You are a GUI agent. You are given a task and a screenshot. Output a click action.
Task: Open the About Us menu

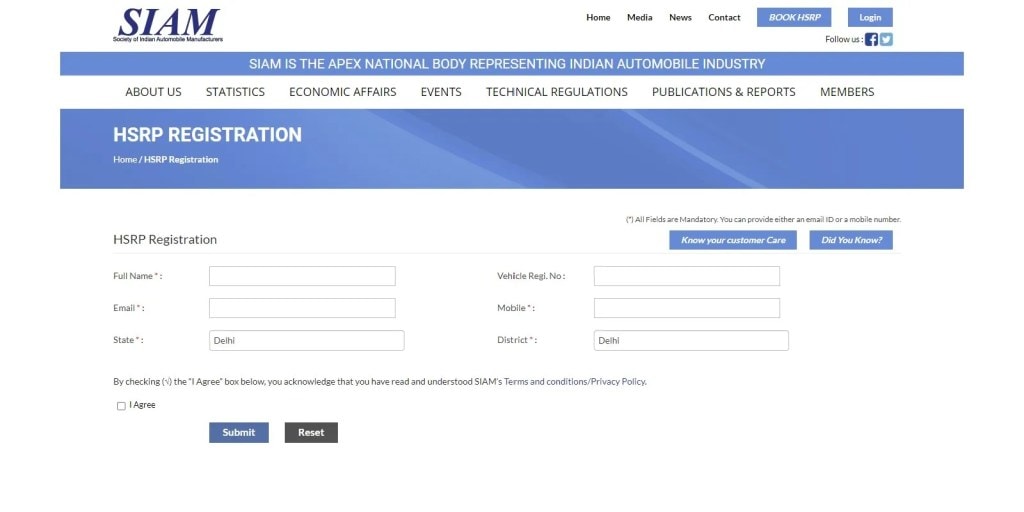coord(153,92)
